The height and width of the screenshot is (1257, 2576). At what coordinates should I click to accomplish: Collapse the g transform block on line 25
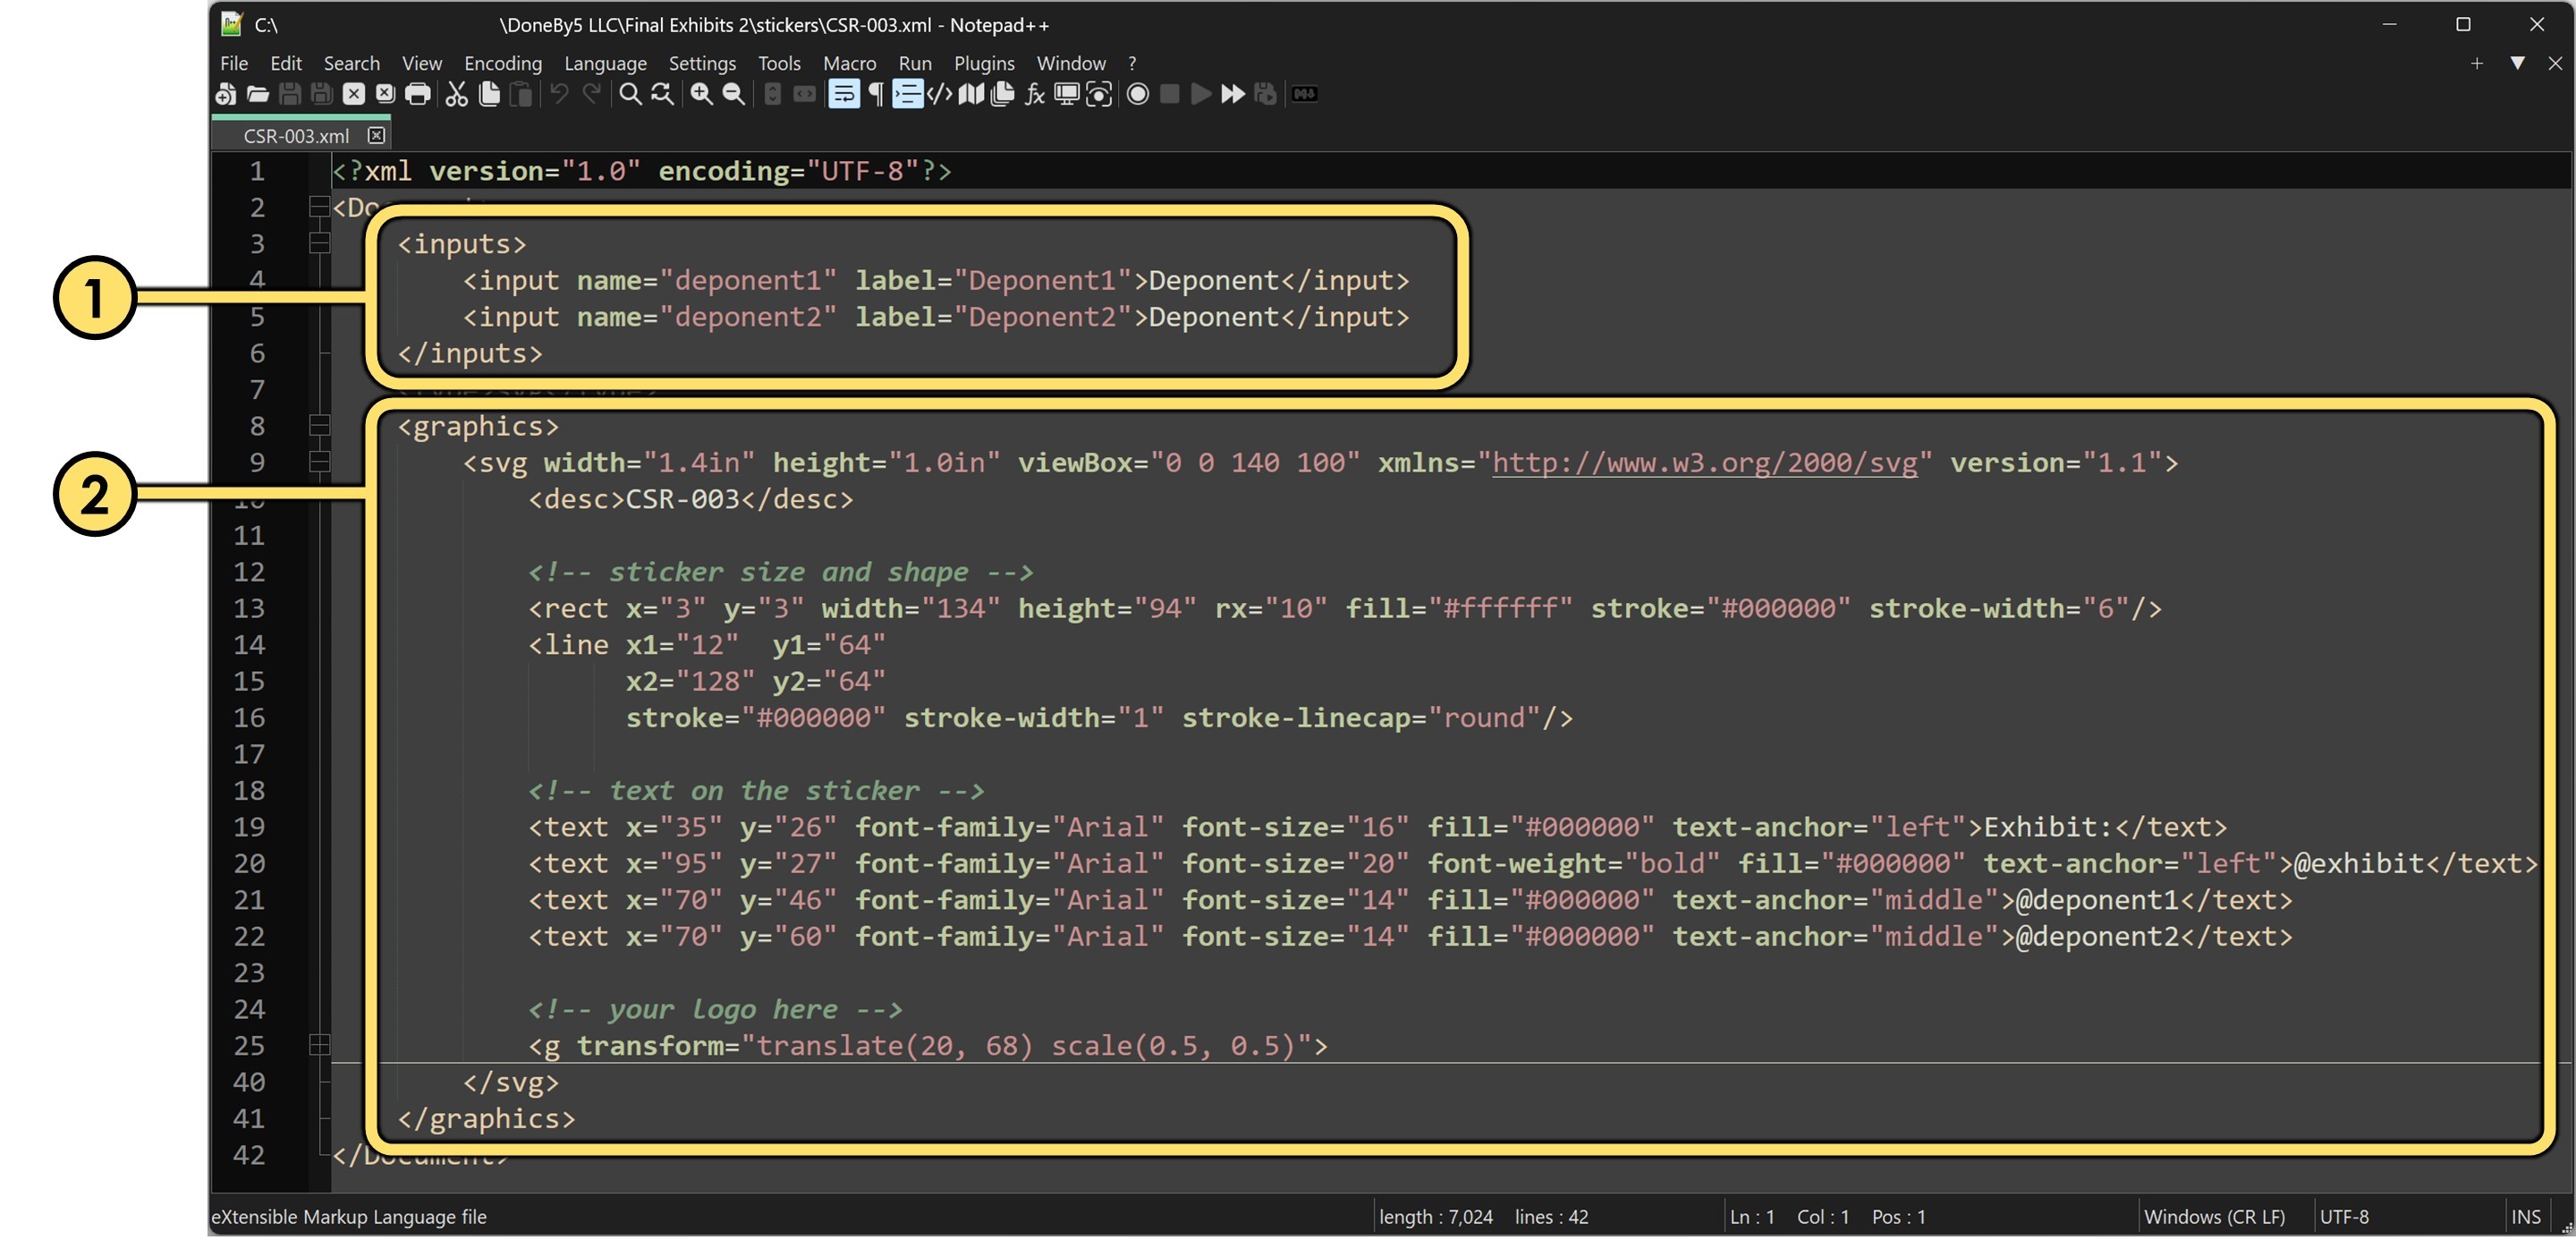coord(318,1046)
